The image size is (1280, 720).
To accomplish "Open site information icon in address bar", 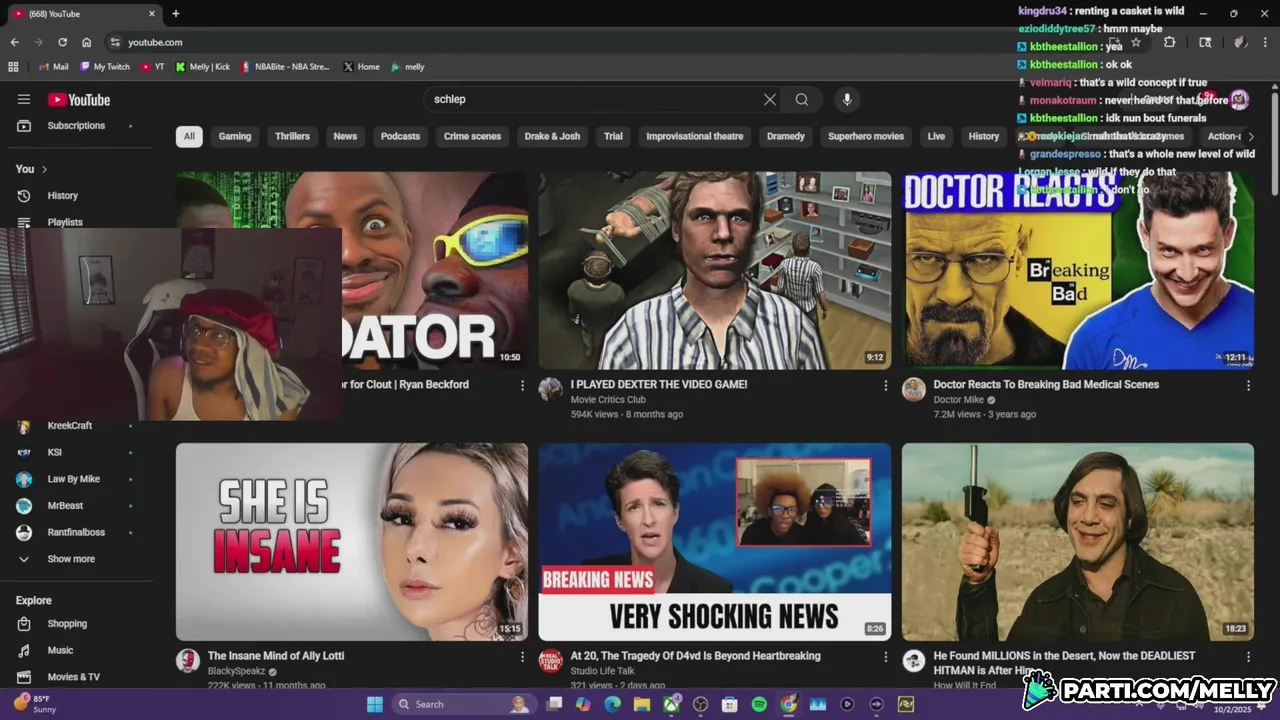I will click(115, 42).
